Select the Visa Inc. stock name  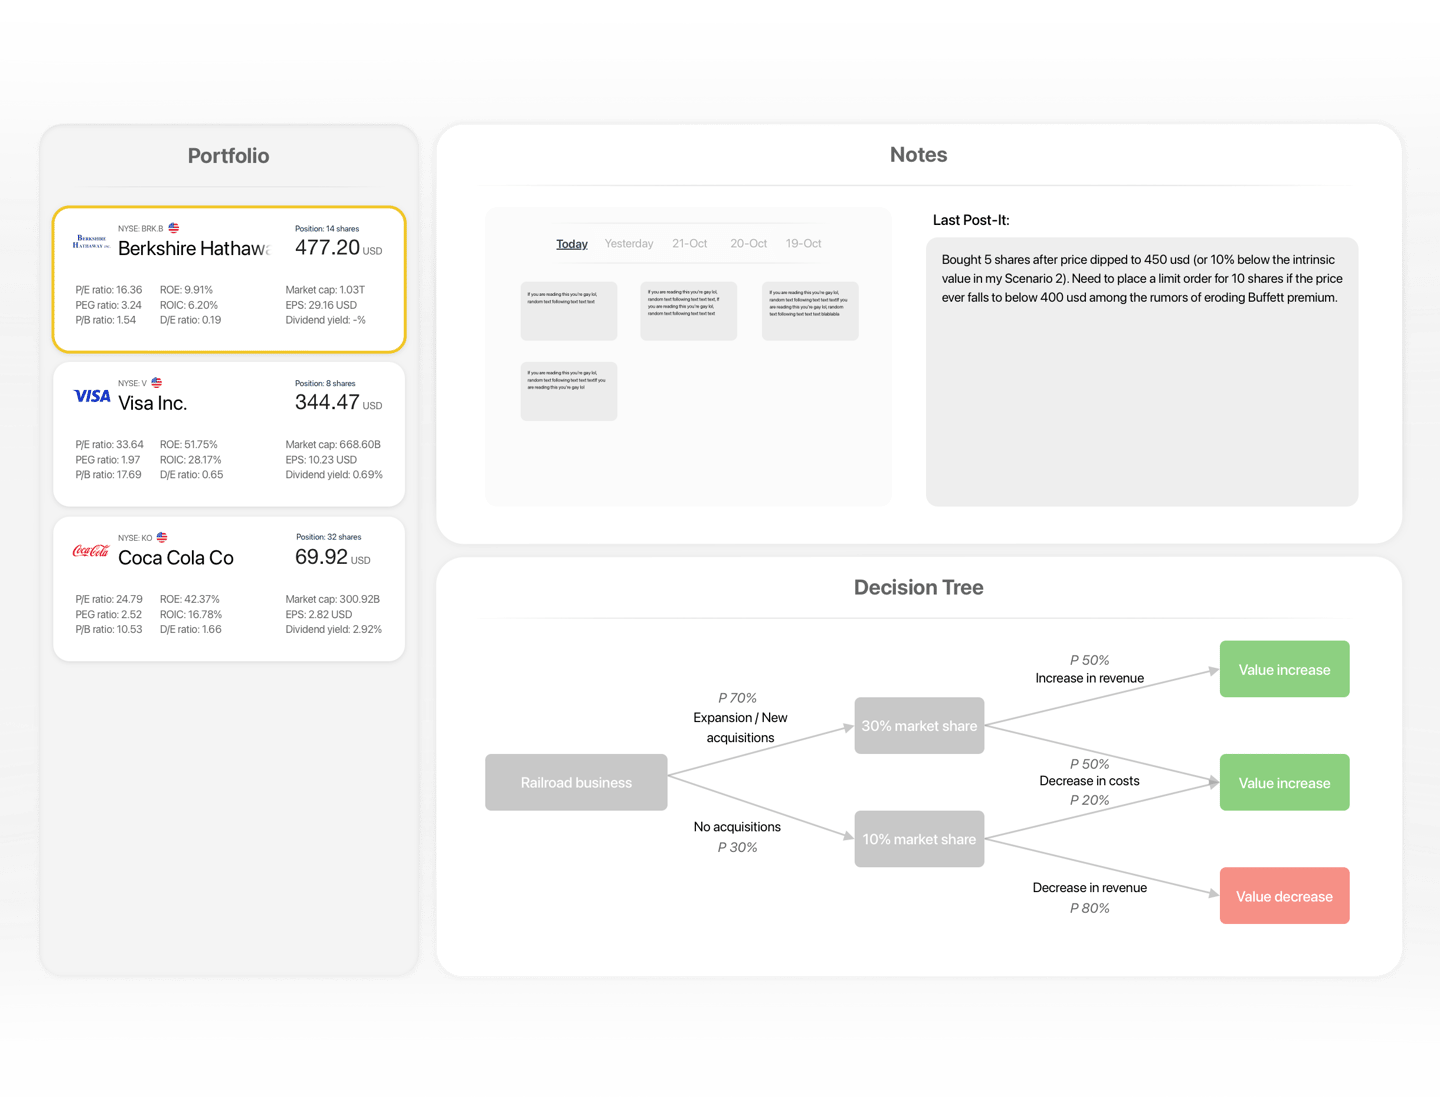pos(152,403)
